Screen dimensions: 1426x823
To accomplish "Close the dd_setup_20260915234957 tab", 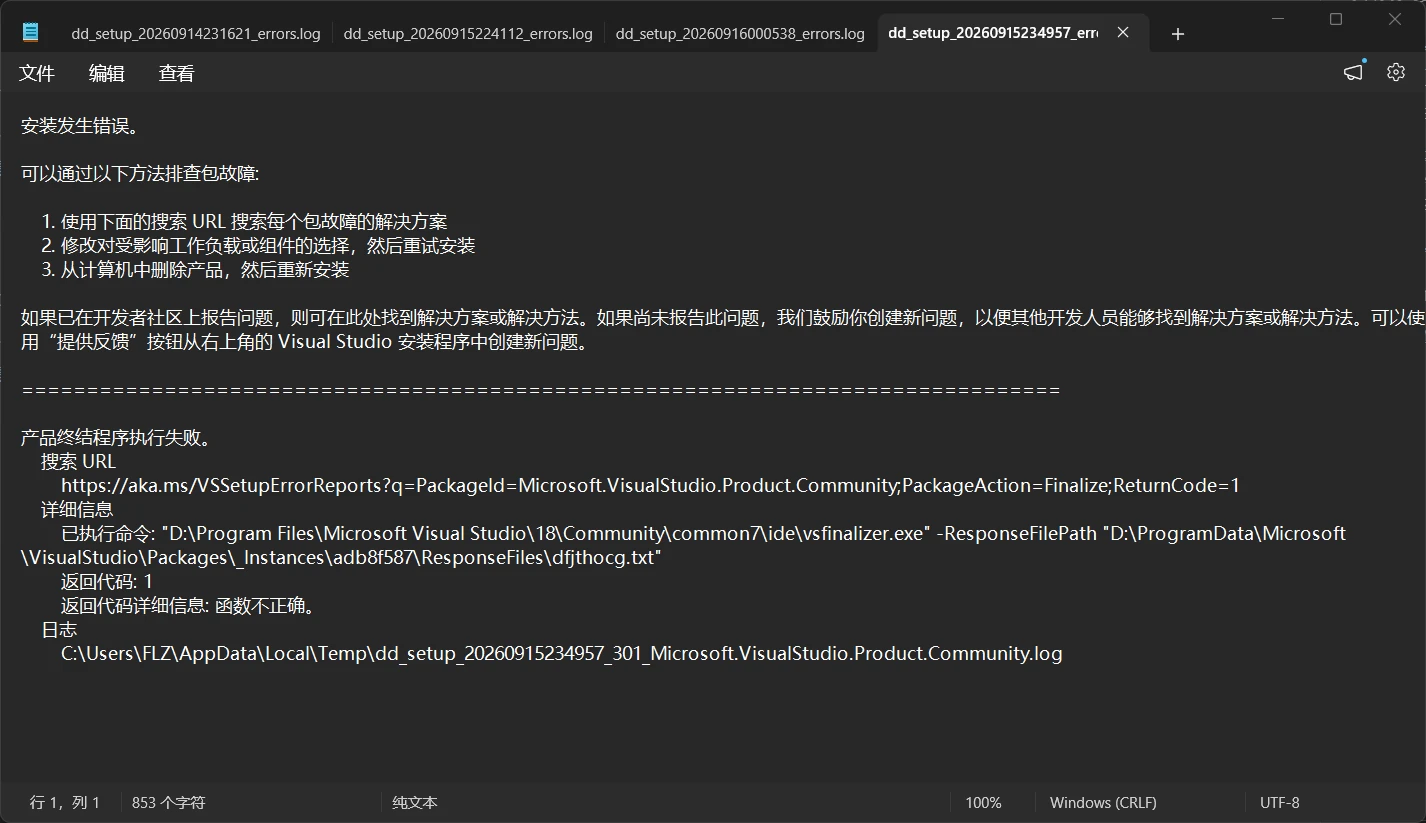I will pos(1123,33).
